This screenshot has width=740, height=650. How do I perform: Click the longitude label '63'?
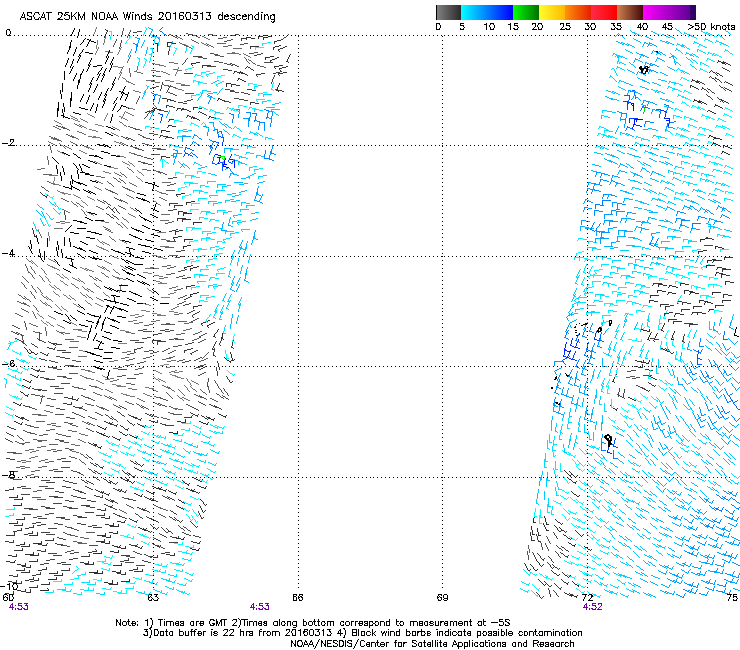coord(153,598)
